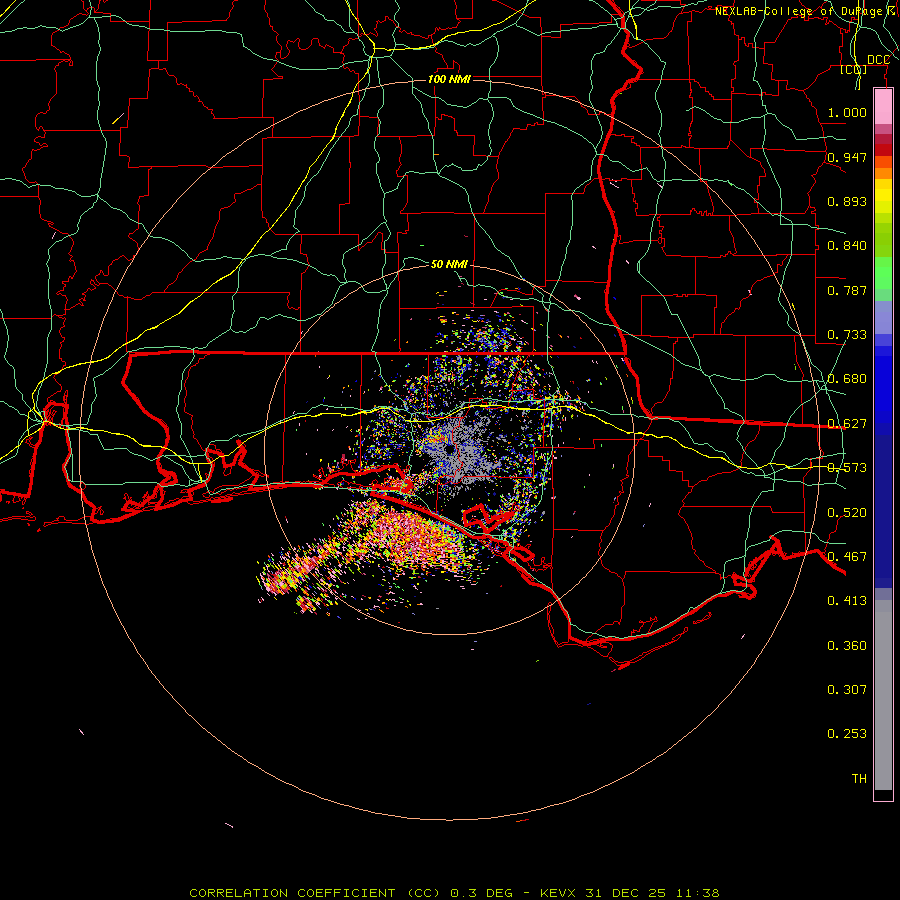Click the 11:38 timestamp text
Viewport: 900px width, 900px height.
point(697,893)
